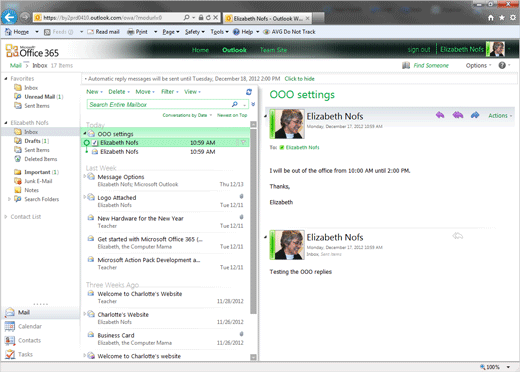Change Conversations by Date sort dropdown
The height and width of the screenshot is (372, 520).
[187, 115]
